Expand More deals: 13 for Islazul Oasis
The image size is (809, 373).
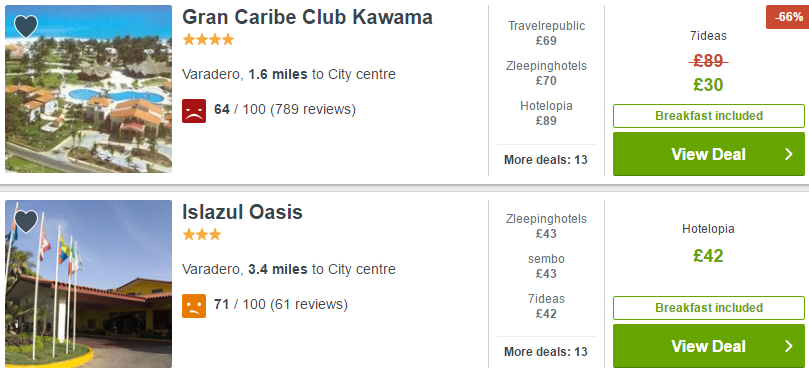(546, 352)
